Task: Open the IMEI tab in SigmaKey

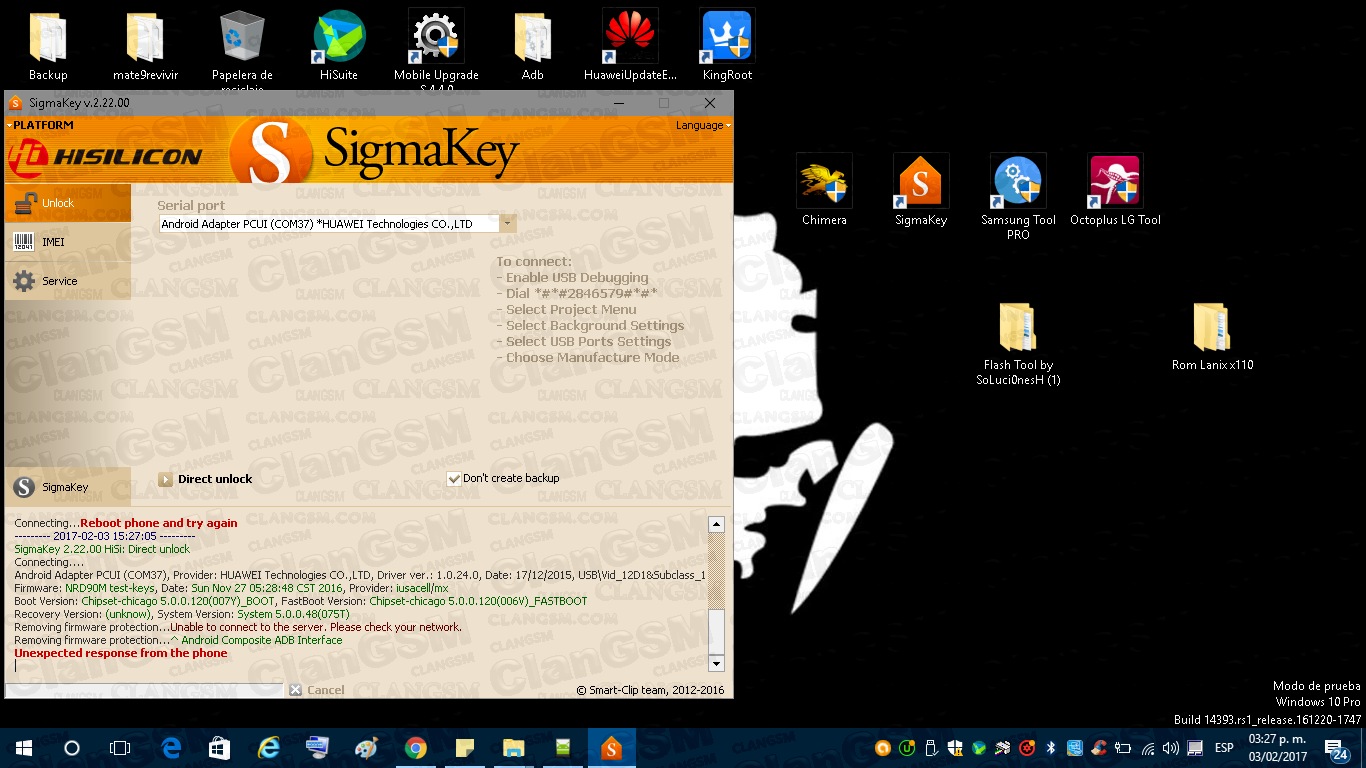Action: 67,242
